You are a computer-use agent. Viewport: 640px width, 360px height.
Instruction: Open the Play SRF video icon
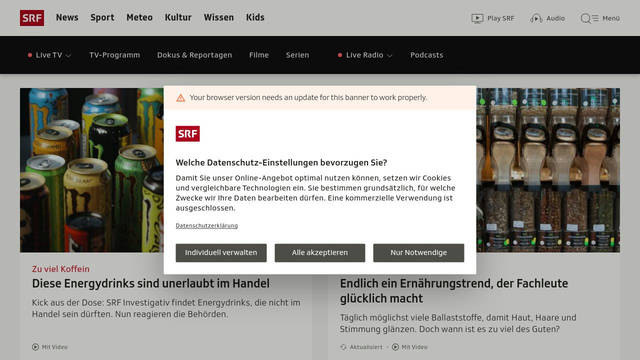coord(477,18)
